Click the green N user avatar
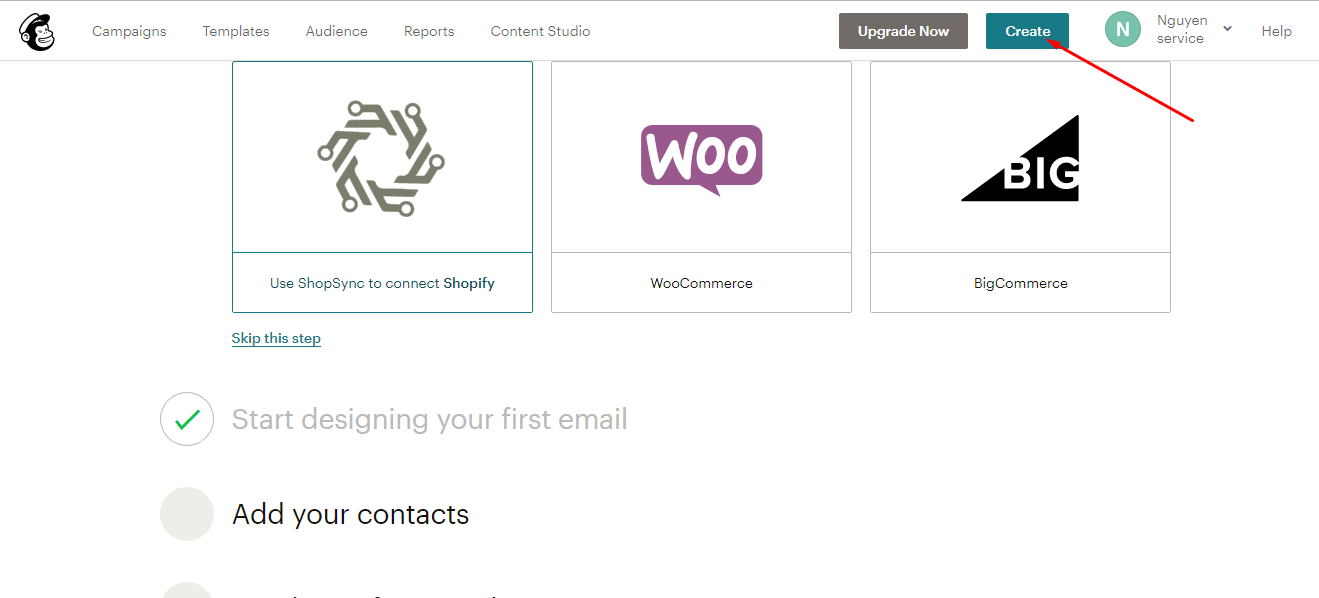 (x=1122, y=29)
